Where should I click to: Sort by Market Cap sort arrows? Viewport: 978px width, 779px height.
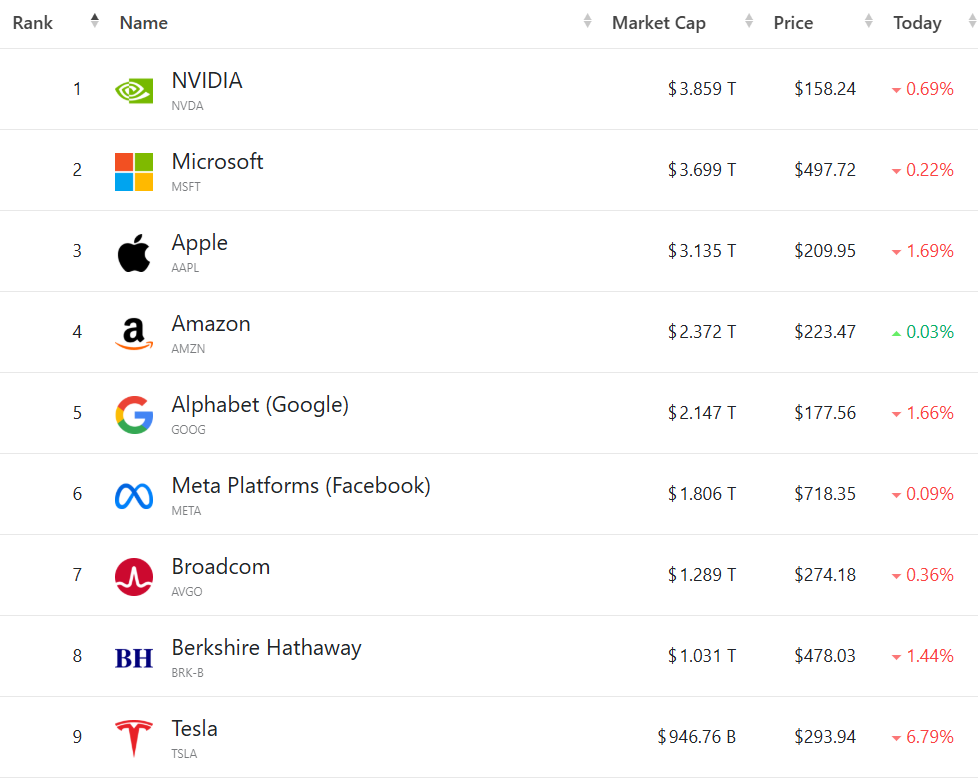coord(749,22)
